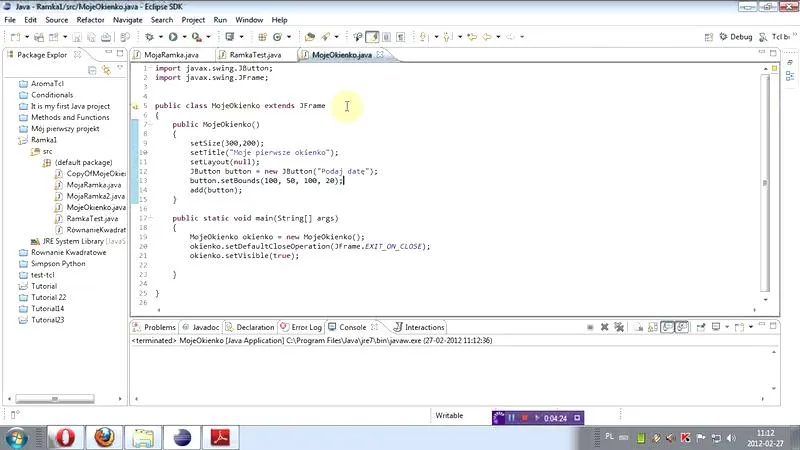Viewport: 800px width, 450px height.
Task: Open the Debug perspective button
Action: (x=736, y=37)
